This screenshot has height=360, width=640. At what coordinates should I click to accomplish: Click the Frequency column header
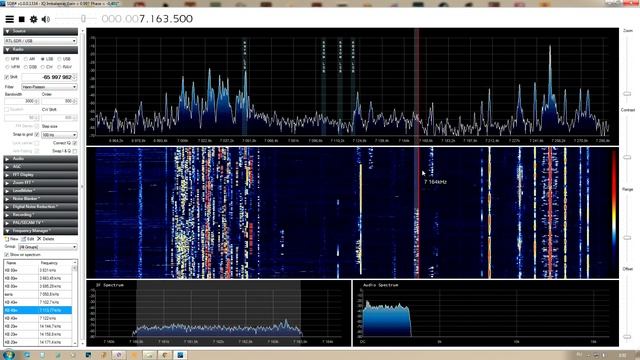point(55,263)
